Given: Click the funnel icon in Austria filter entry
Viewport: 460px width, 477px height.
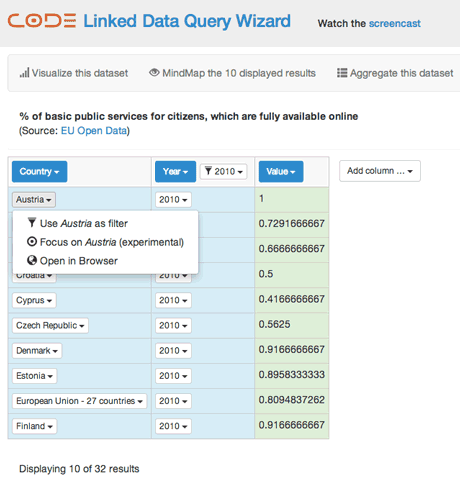Looking at the screenshot, I should (x=32, y=222).
